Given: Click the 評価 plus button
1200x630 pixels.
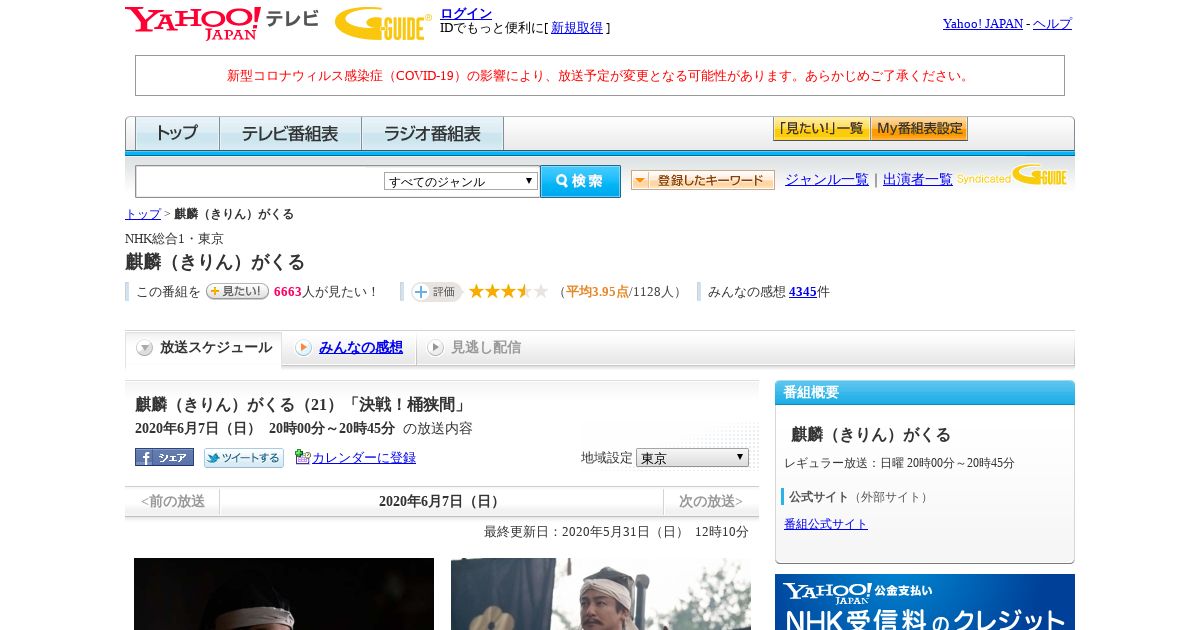Looking at the screenshot, I should (x=436, y=291).
